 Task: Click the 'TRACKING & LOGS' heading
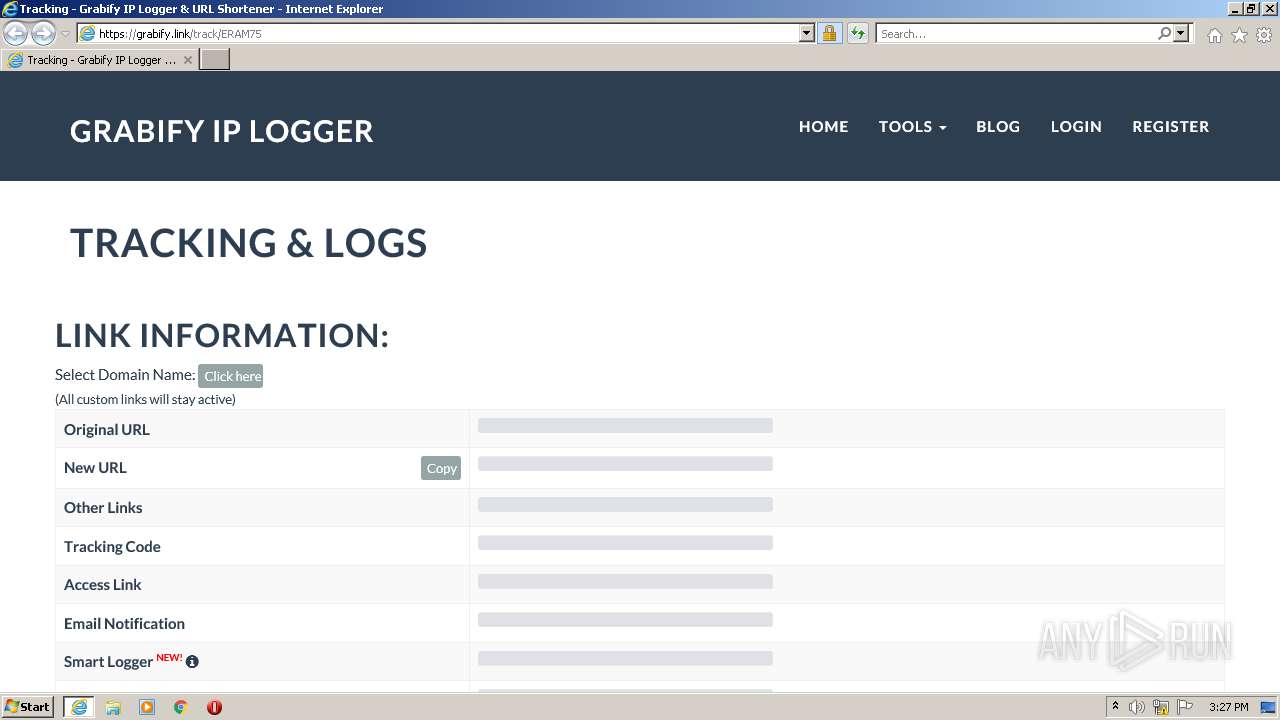[249, 243]
